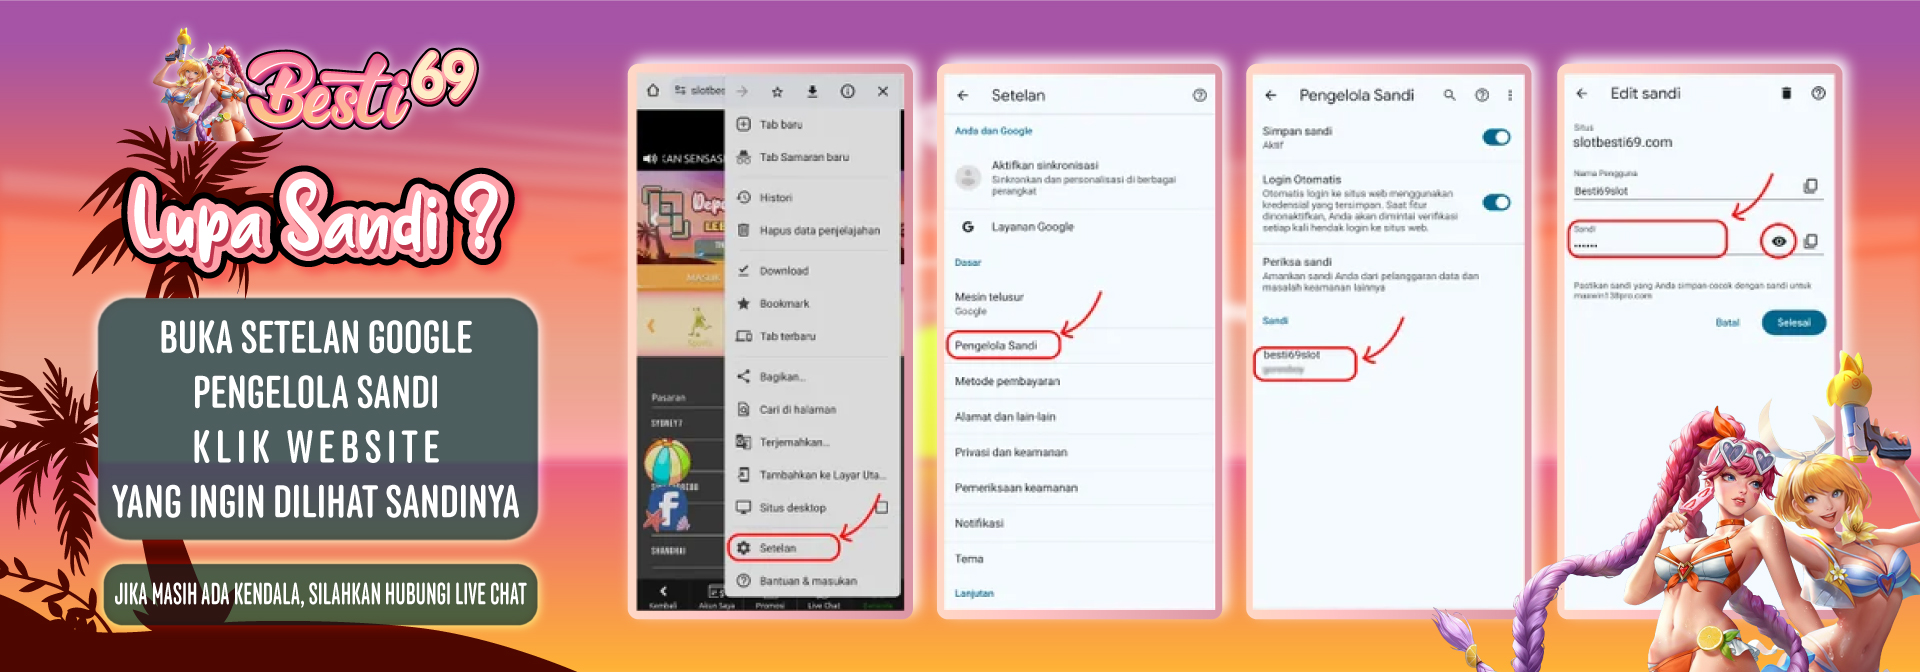Image resolution: width=1920 pixels, height=672 pixels.
Task: Toggle the Login Otomatis switch
Action: (1496, 203)
